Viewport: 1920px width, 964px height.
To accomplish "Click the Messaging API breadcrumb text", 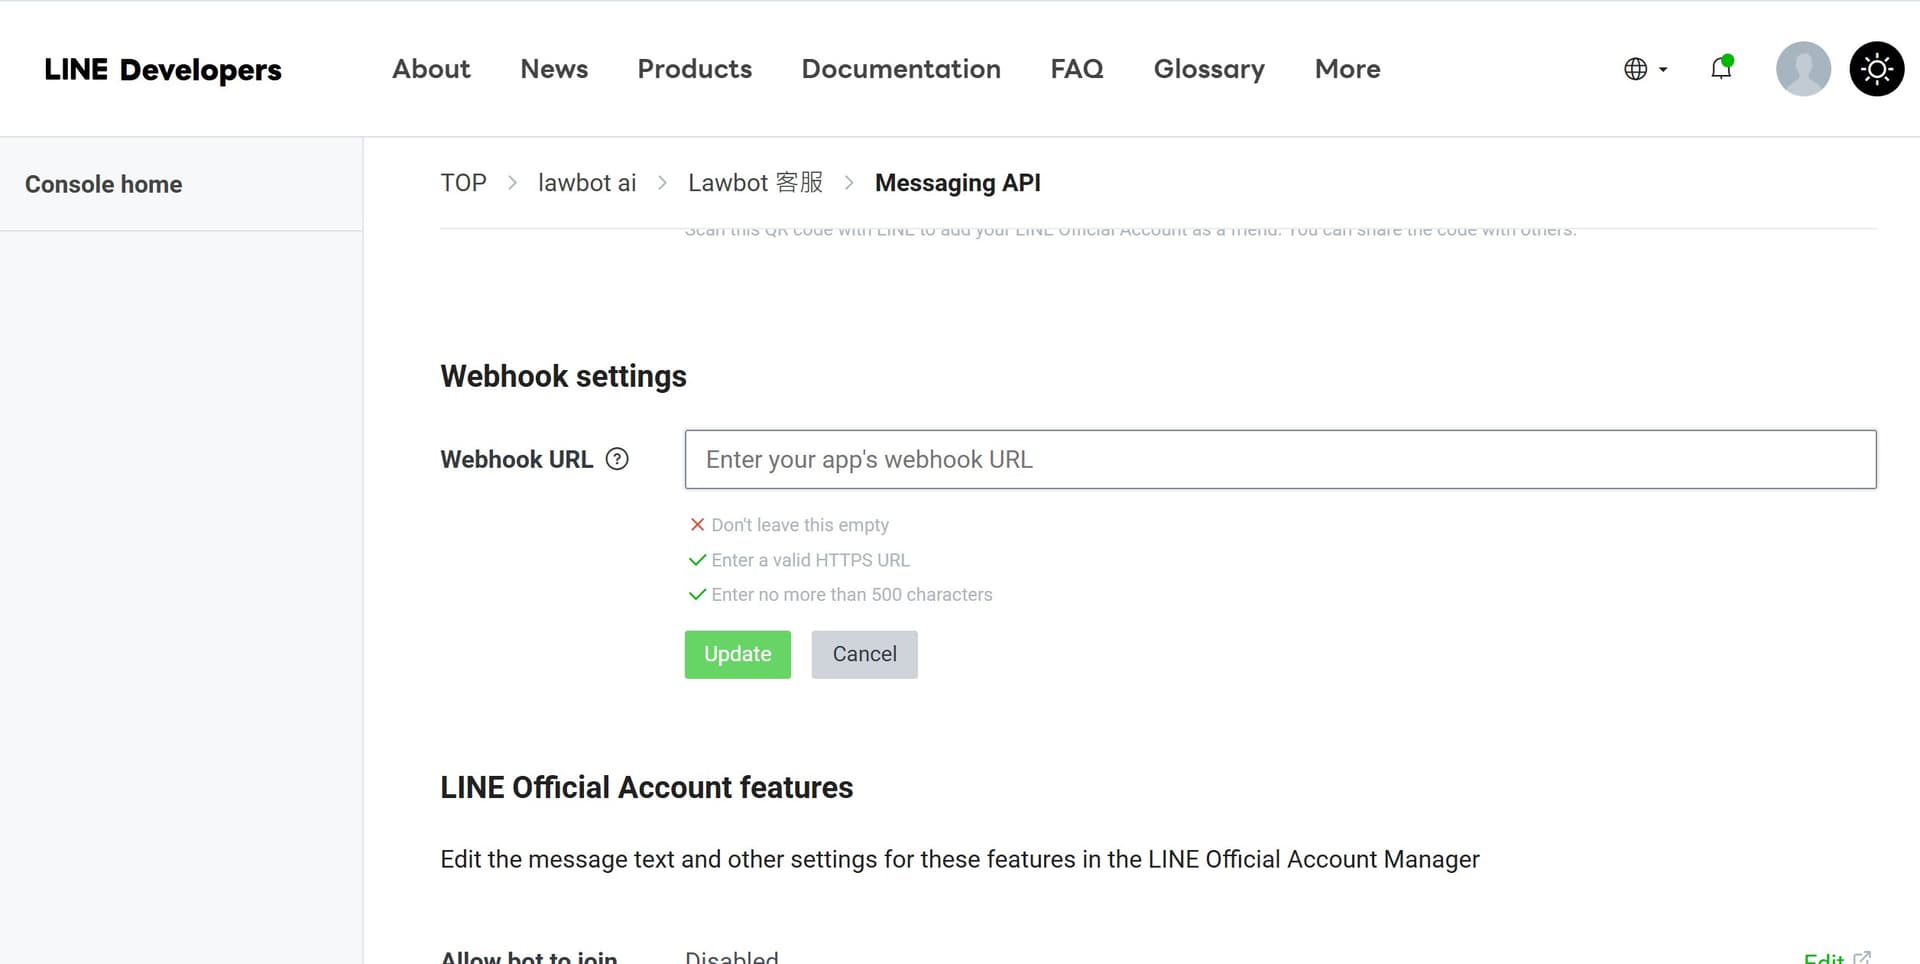I will [x=958, y=183].
